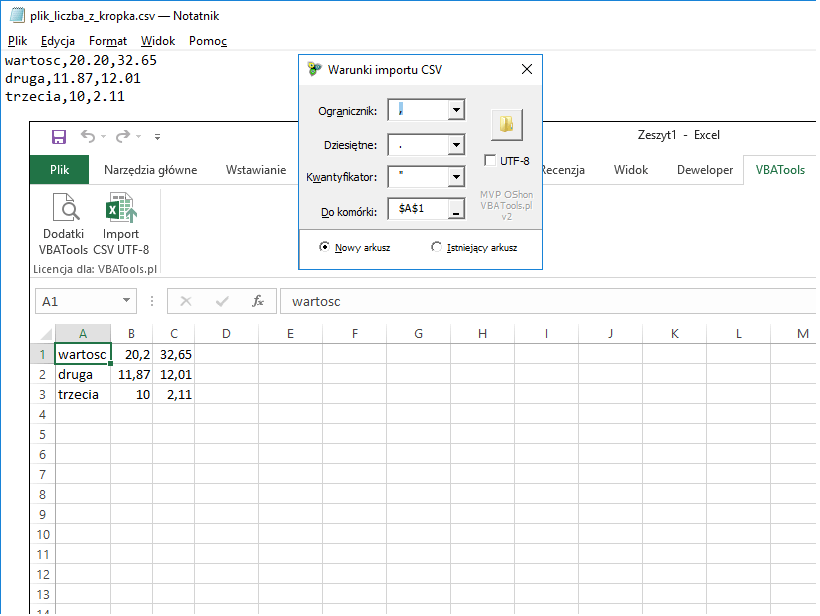Enable the UTF-8 checkbox
This screenshot has height=616, width=820.
click(x=490, y=161)
